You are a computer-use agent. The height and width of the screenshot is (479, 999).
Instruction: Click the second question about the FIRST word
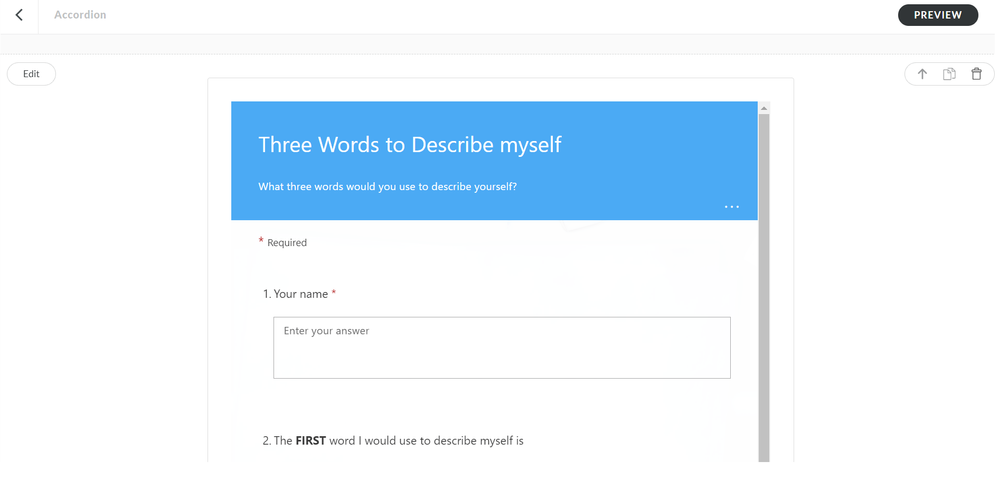pyautogui.click(x=393, y=441)
